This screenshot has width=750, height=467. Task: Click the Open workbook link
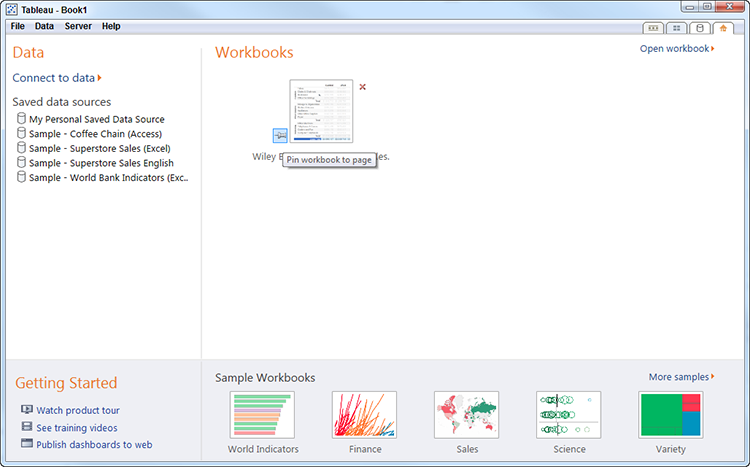pyautogui.click(x=677, y=49)
